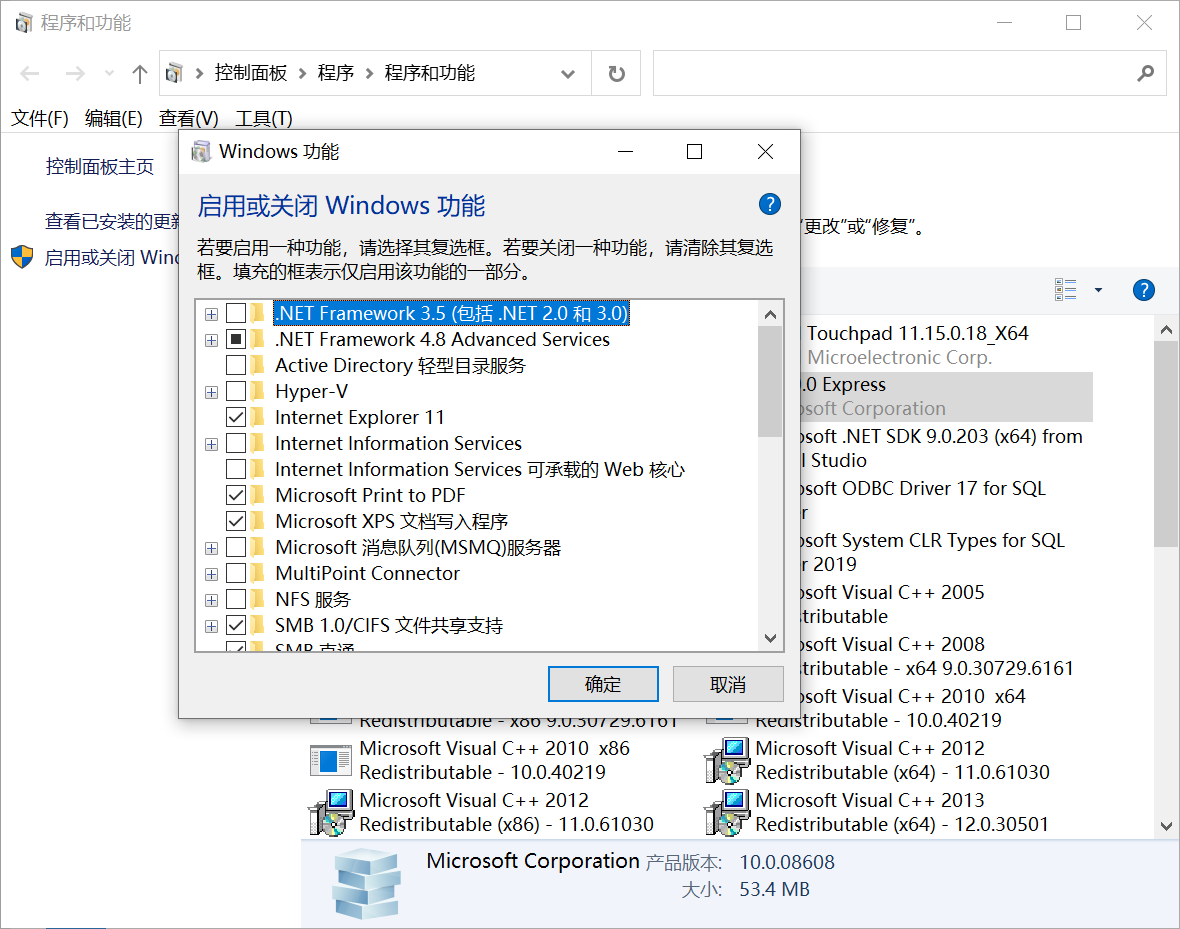Open recent locations dropdown near nav arrows
Image resolution: width=1180 pixels, height=929 pixels.
click(x=109, y=73)
